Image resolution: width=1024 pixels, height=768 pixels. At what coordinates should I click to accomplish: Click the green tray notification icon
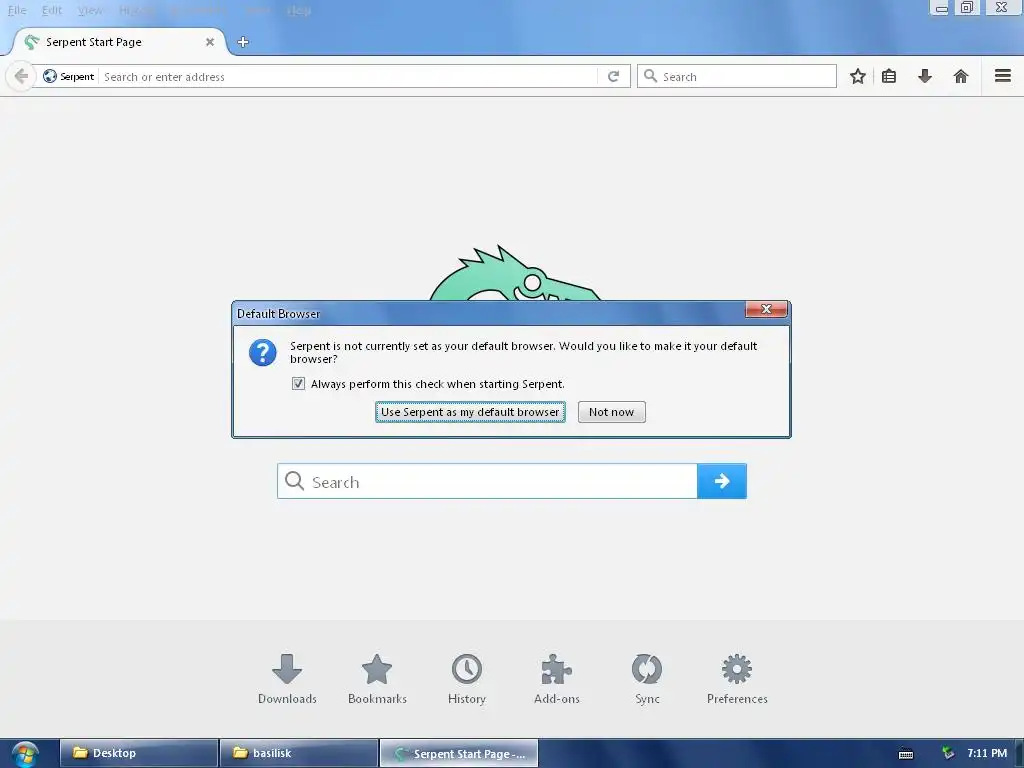948,753
